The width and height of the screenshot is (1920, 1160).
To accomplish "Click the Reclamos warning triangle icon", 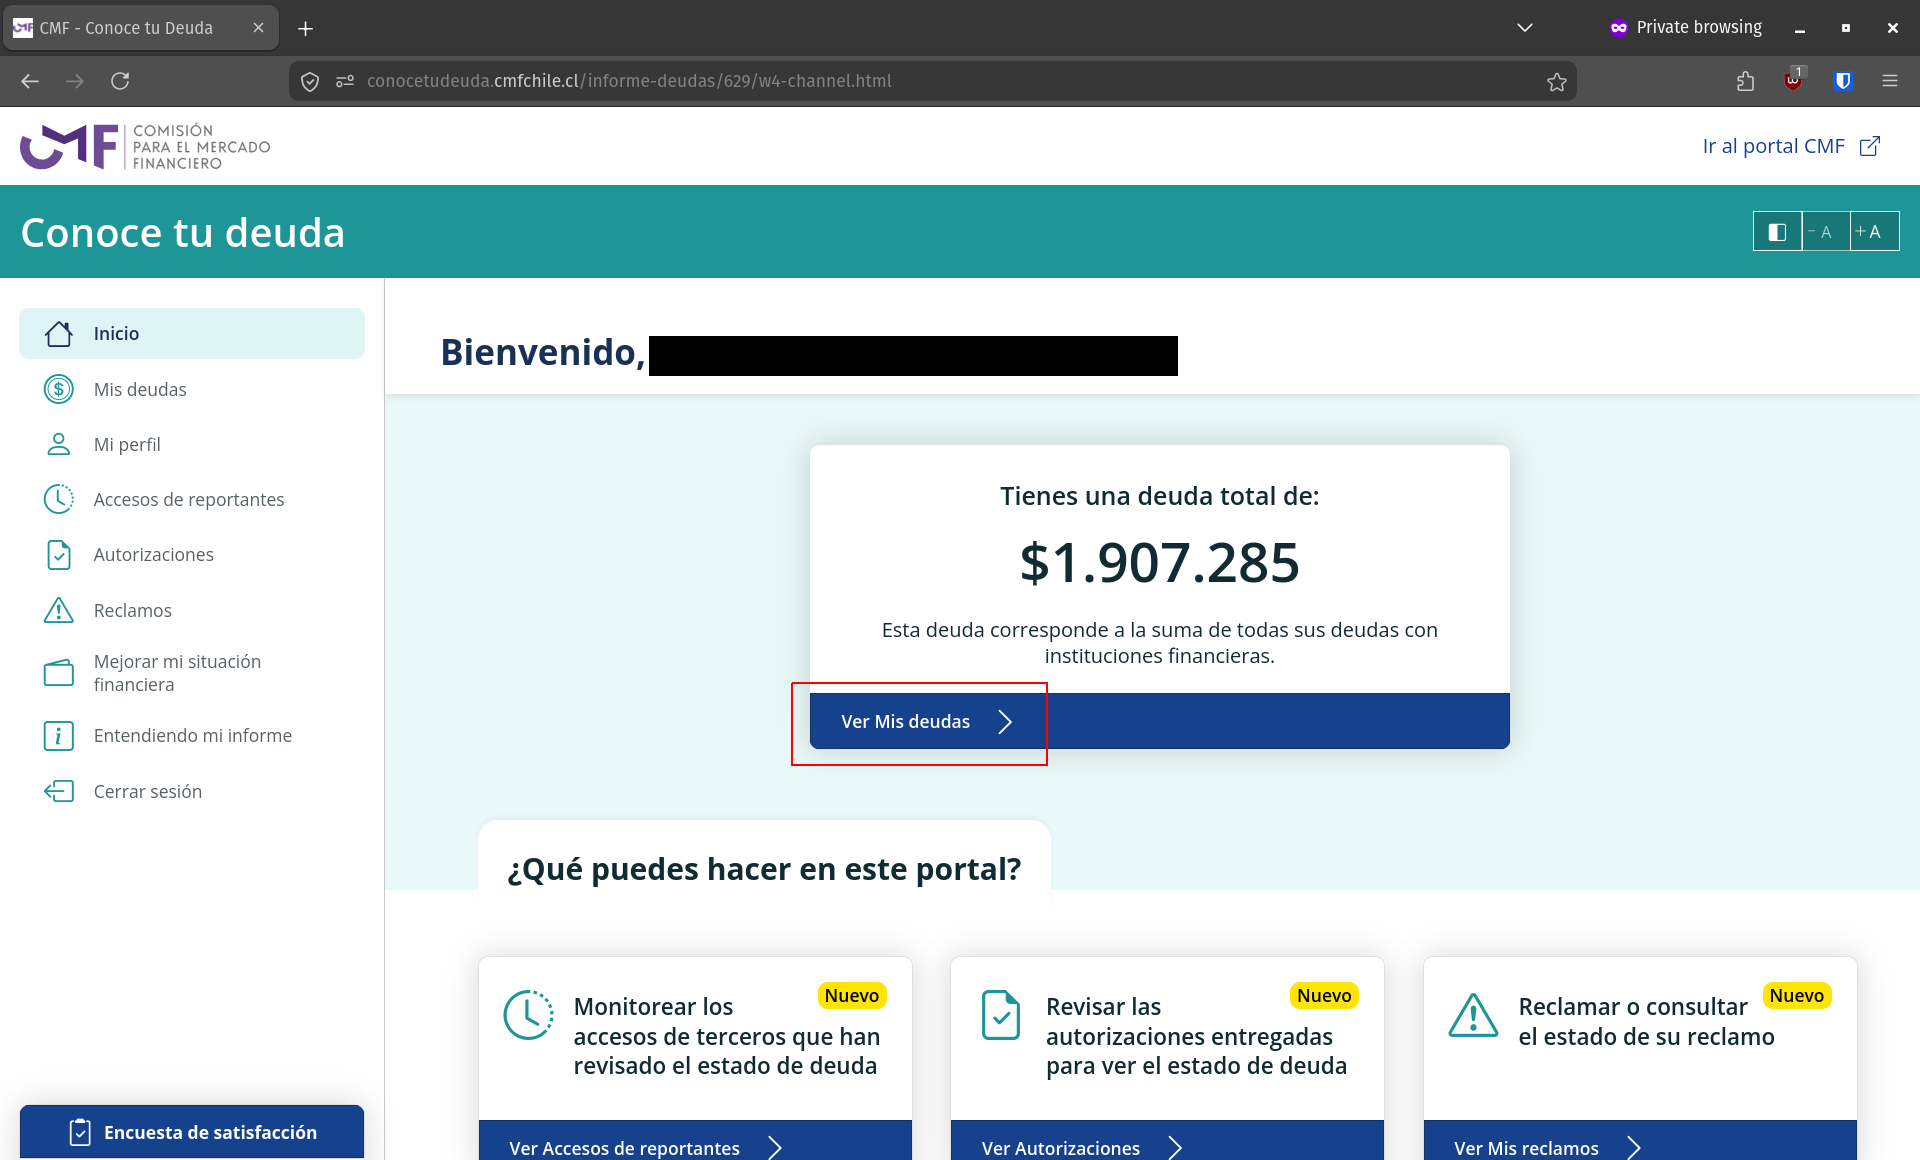I will pyautogui.click(x=59, y=610).
